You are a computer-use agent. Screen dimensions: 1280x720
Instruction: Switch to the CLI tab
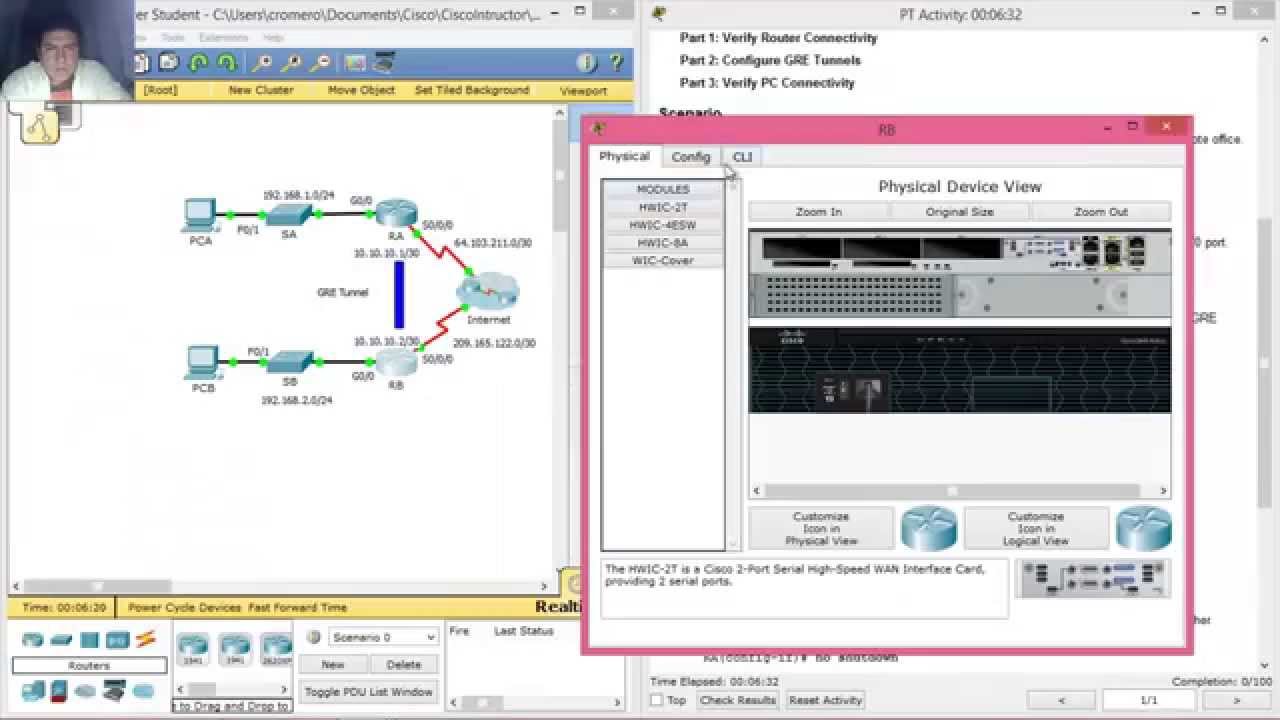[x=742, y=157]
